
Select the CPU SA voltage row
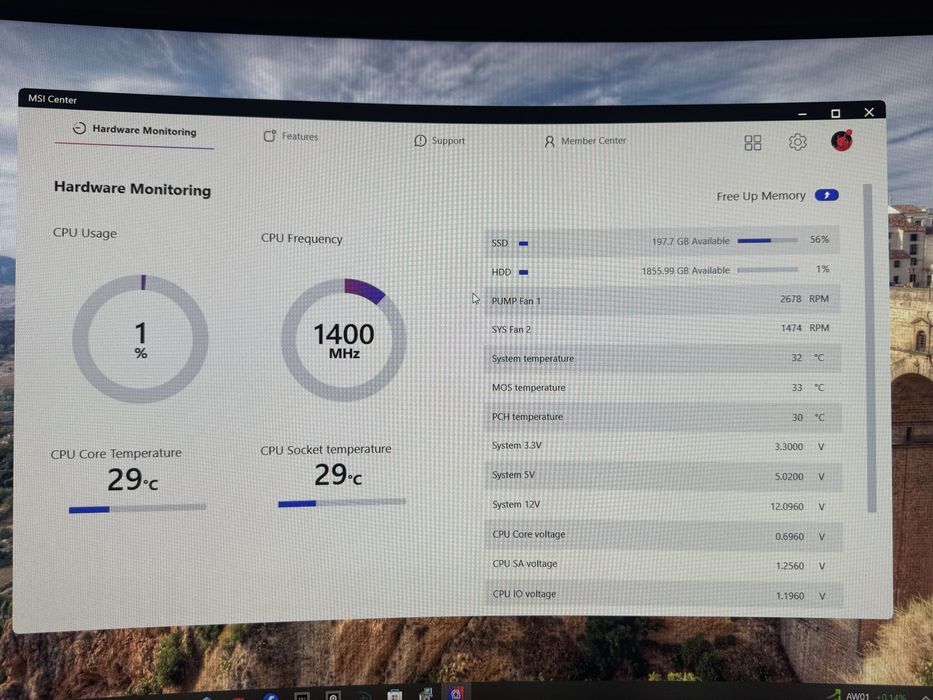662,564
